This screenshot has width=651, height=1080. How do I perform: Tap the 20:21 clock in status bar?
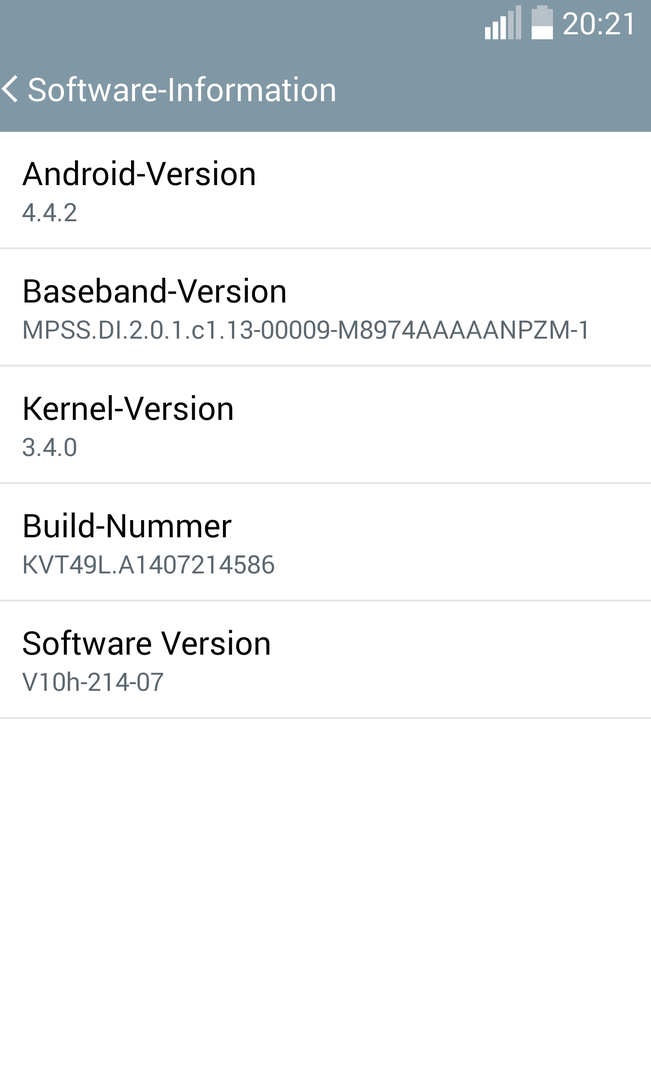(x=599, y=24)
